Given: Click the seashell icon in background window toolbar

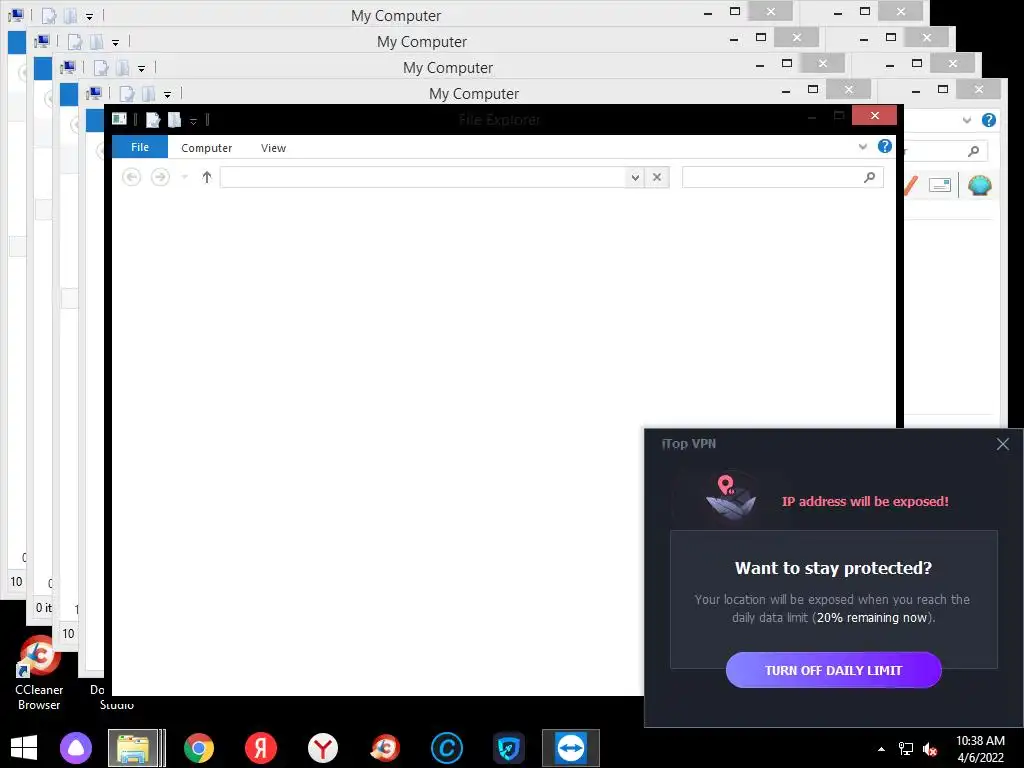Looking at the screenshot, I should coord(980,186).
